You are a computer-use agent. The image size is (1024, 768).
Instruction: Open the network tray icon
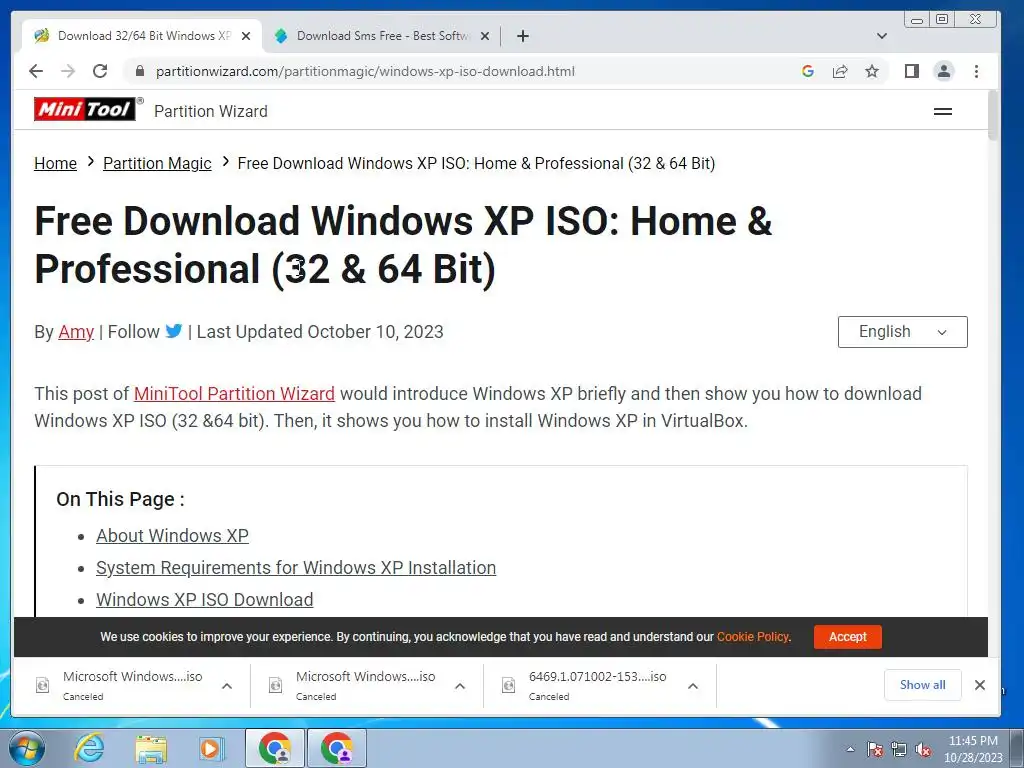[899, 750]
